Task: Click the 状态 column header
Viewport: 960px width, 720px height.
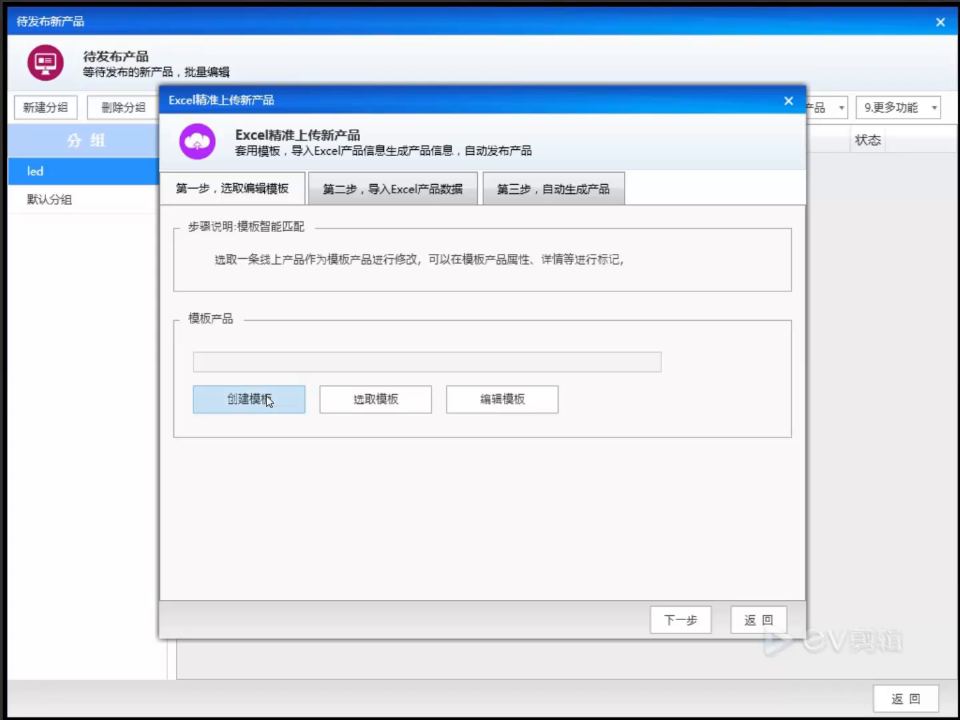Action: (868, 140)
